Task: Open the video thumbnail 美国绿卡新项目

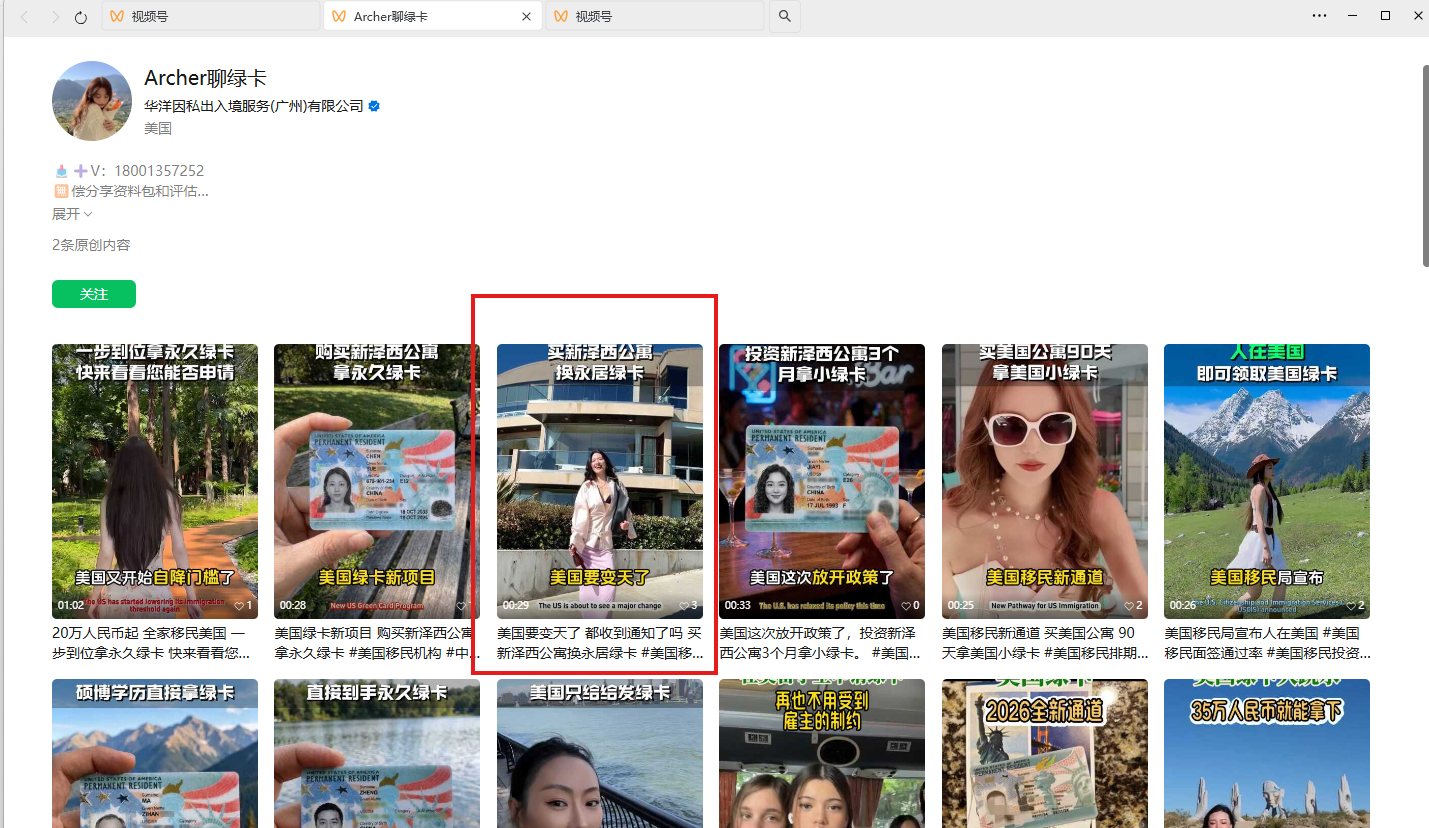Action: pyautogui.click(x=377, y=481)
